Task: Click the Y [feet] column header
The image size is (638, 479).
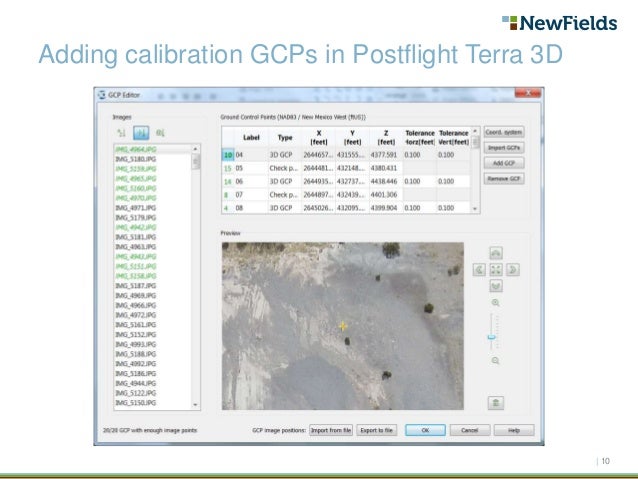Action: (x=352, y=138)
